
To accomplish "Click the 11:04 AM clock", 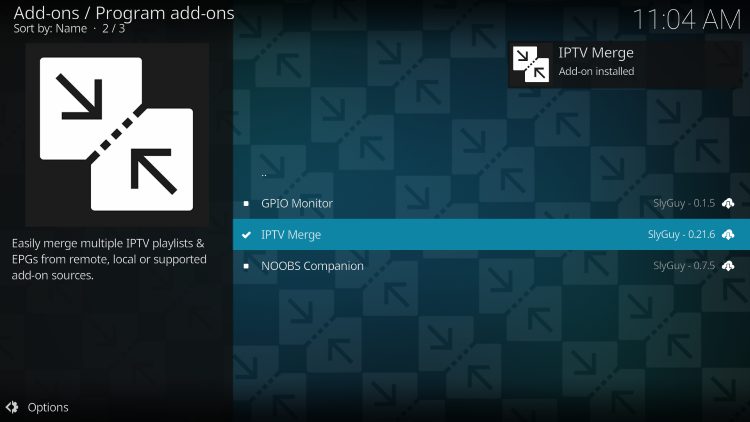I will tap(687, 20).
